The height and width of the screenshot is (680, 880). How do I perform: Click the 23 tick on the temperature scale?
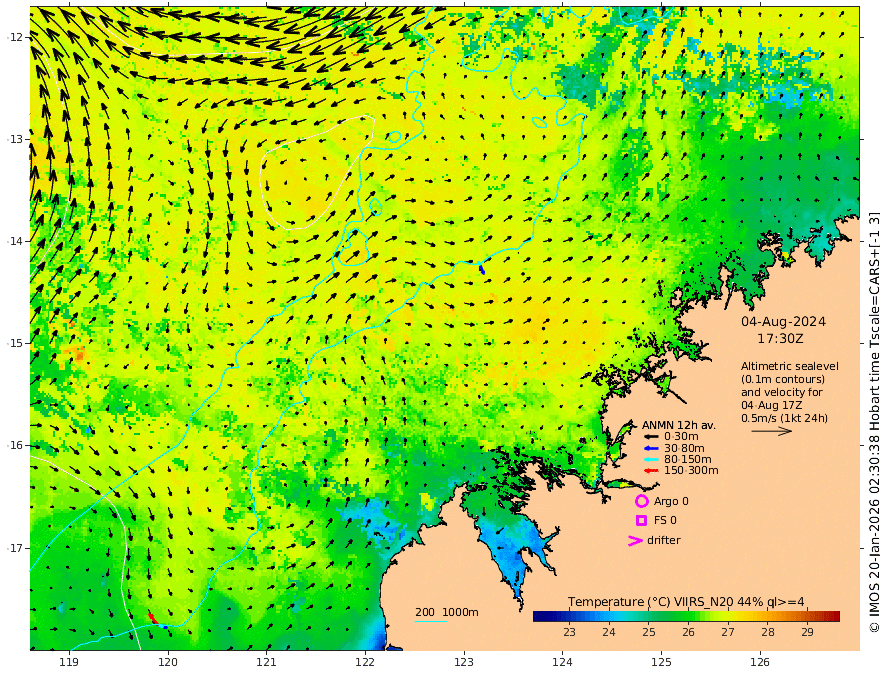[569, 632]
